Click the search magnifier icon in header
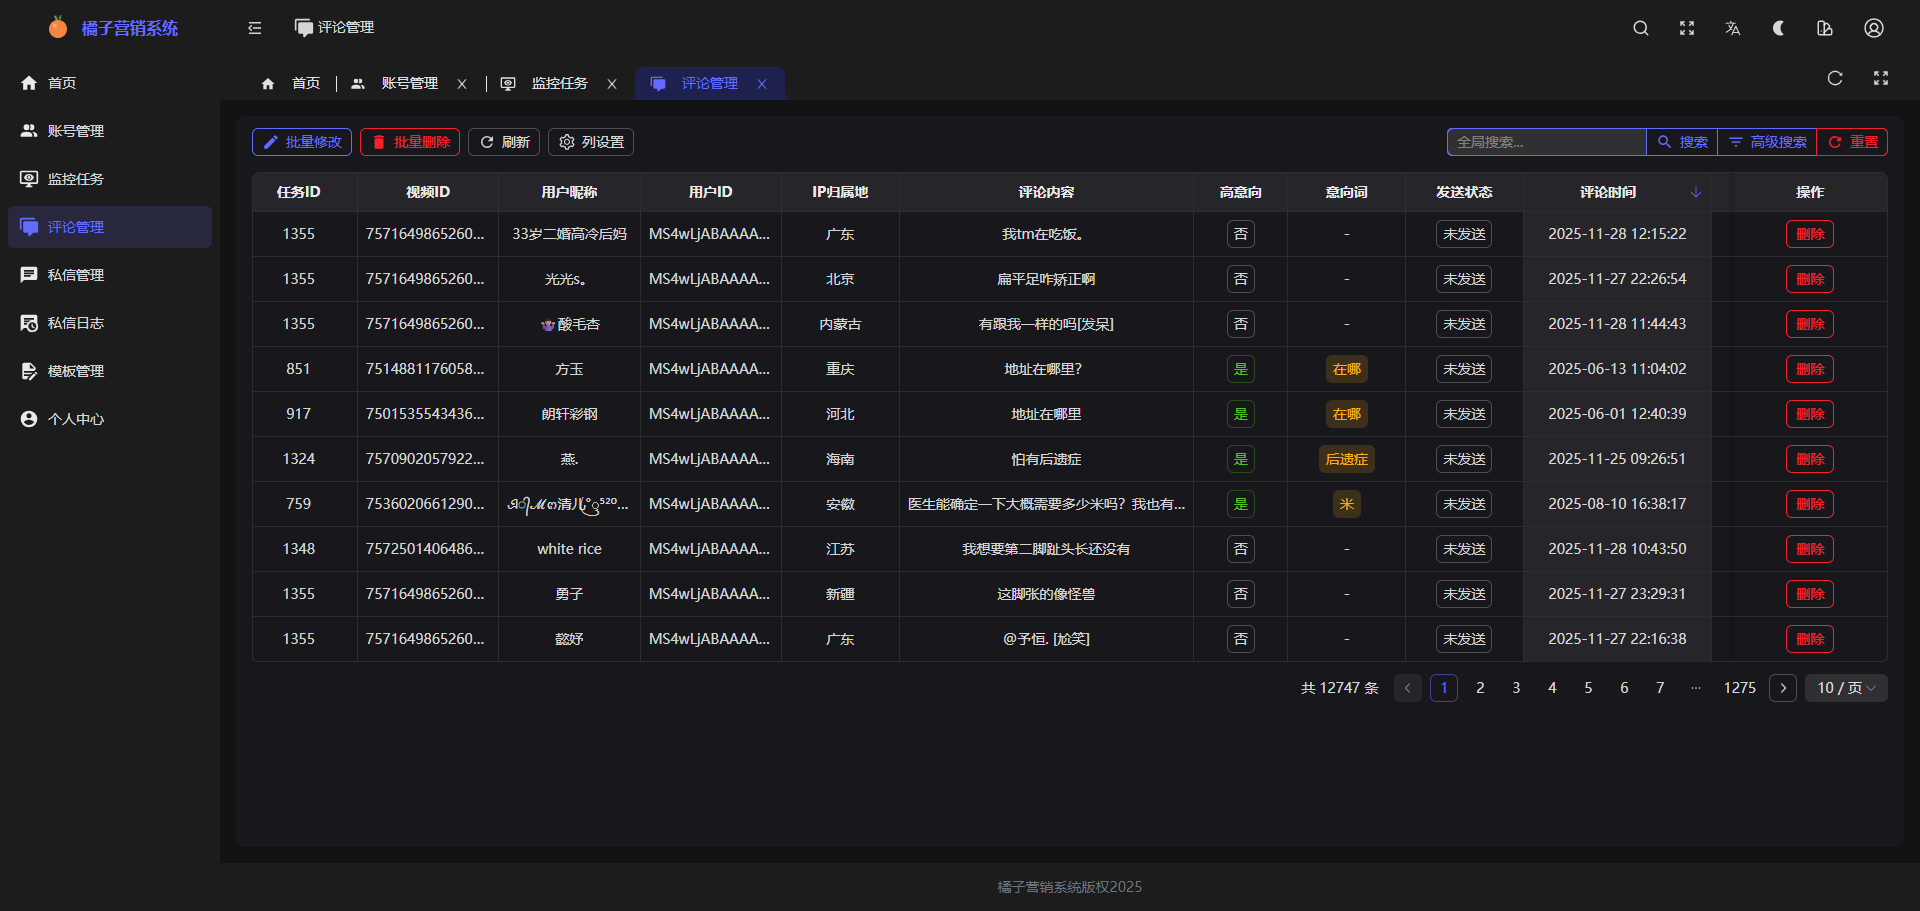Screen dimensions: 1920x911 point(1641,28)
